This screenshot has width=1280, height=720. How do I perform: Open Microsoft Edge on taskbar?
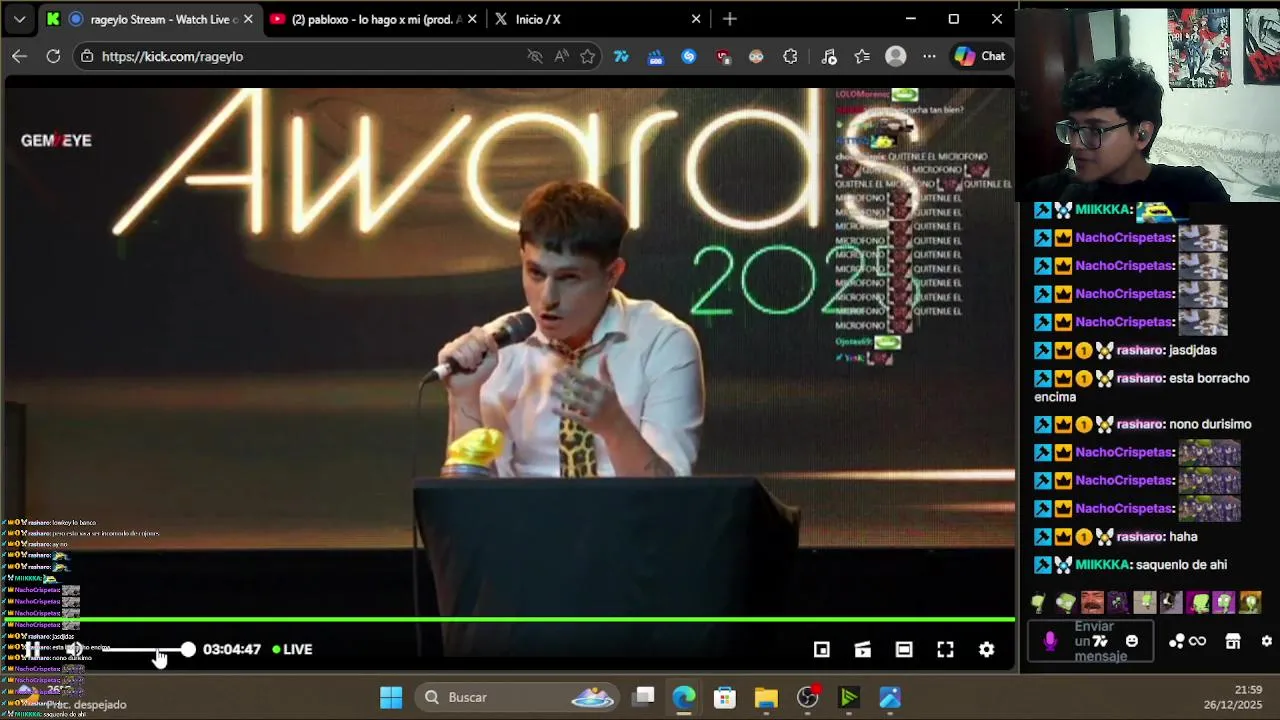[684, 697]
